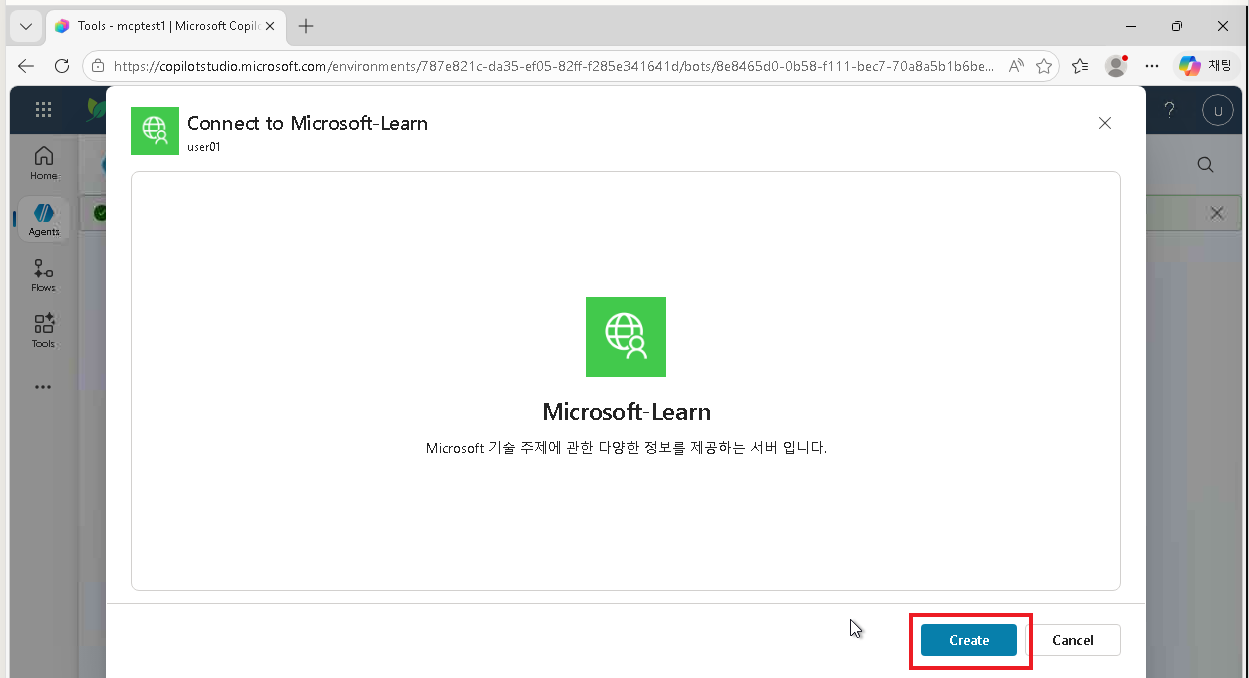Image resolution: width=1249 pixels, height=678 pixels.
Task: Open the Copilot 채팅 button
Action: coord(1206,66)
